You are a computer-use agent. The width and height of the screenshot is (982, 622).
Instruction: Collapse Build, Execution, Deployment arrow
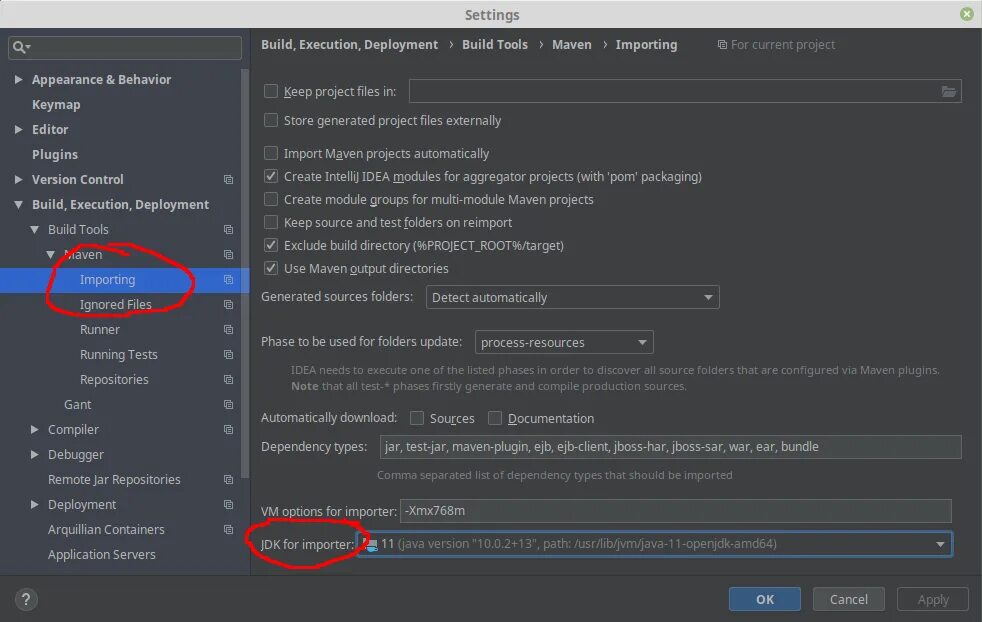(x=18, y=205)
